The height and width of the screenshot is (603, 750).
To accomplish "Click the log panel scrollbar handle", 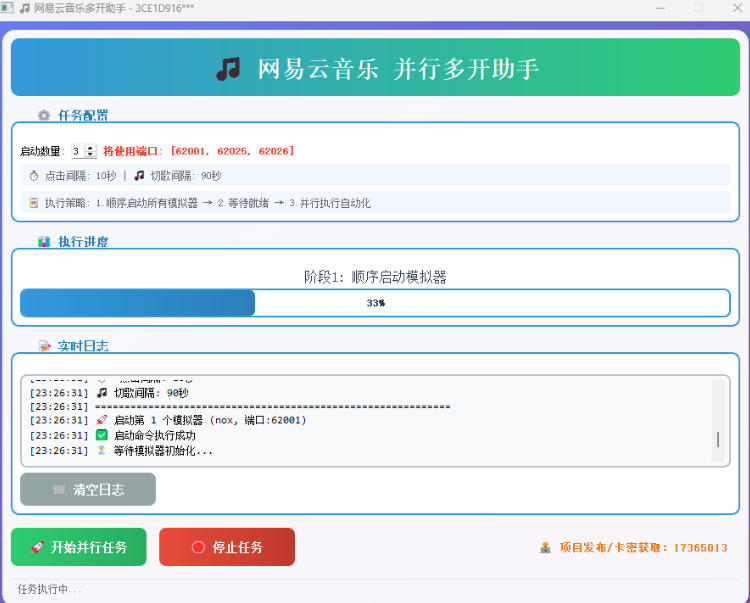I will [x=718, y=439].
